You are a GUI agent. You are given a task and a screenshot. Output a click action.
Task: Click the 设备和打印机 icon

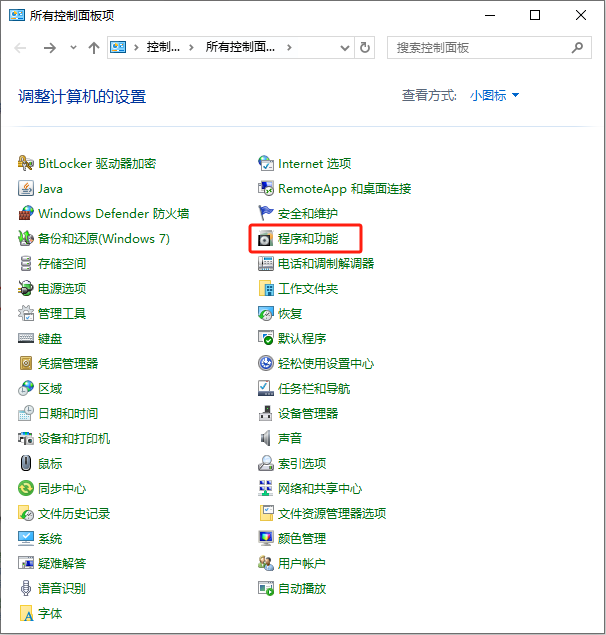tap(26, 438)
